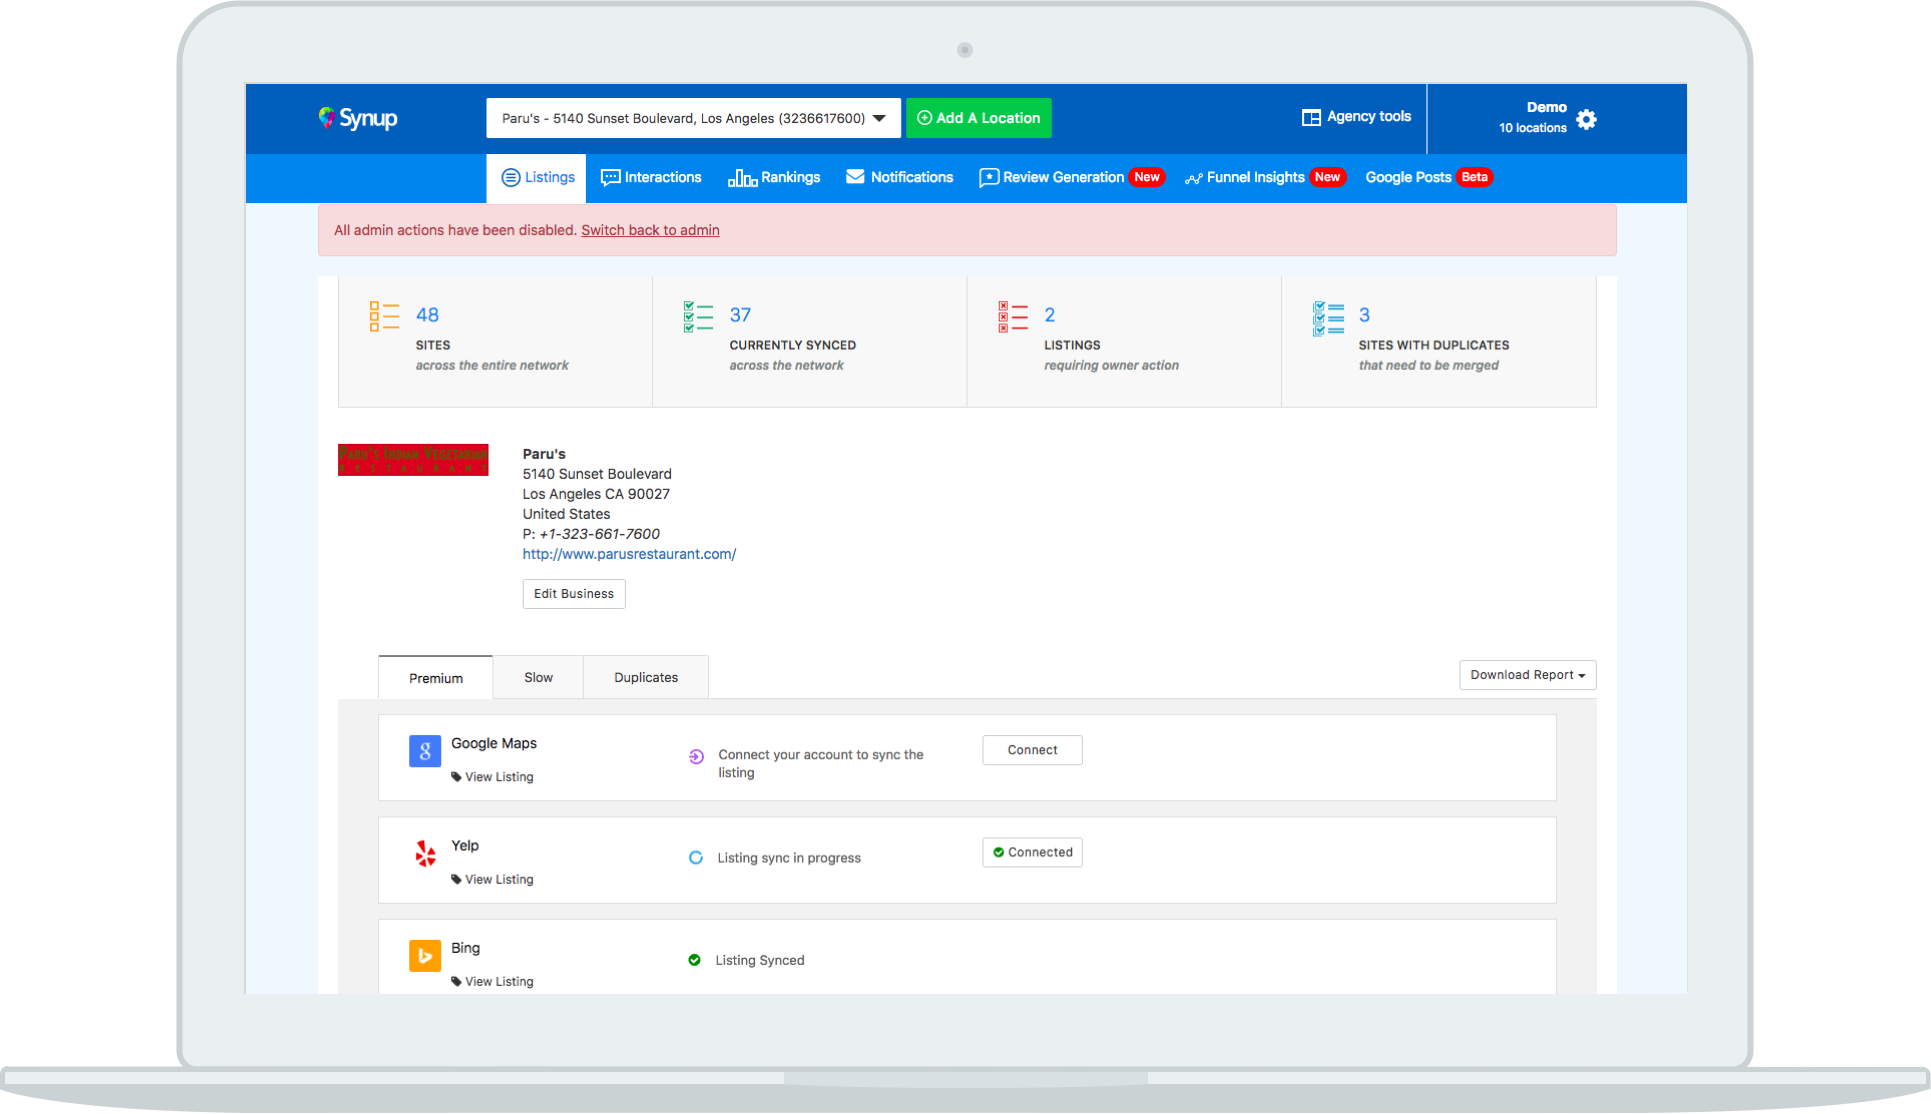The width and height of the screenshot is (1931, 1114).
Task: Click the Demo 10 locations account label
Action: tap(1533, 118)
